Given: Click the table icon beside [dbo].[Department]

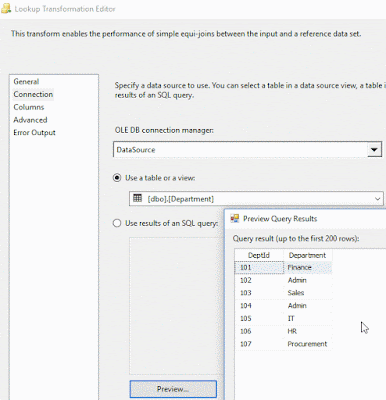Looking at the screenshot, I should tap(137, 198).
